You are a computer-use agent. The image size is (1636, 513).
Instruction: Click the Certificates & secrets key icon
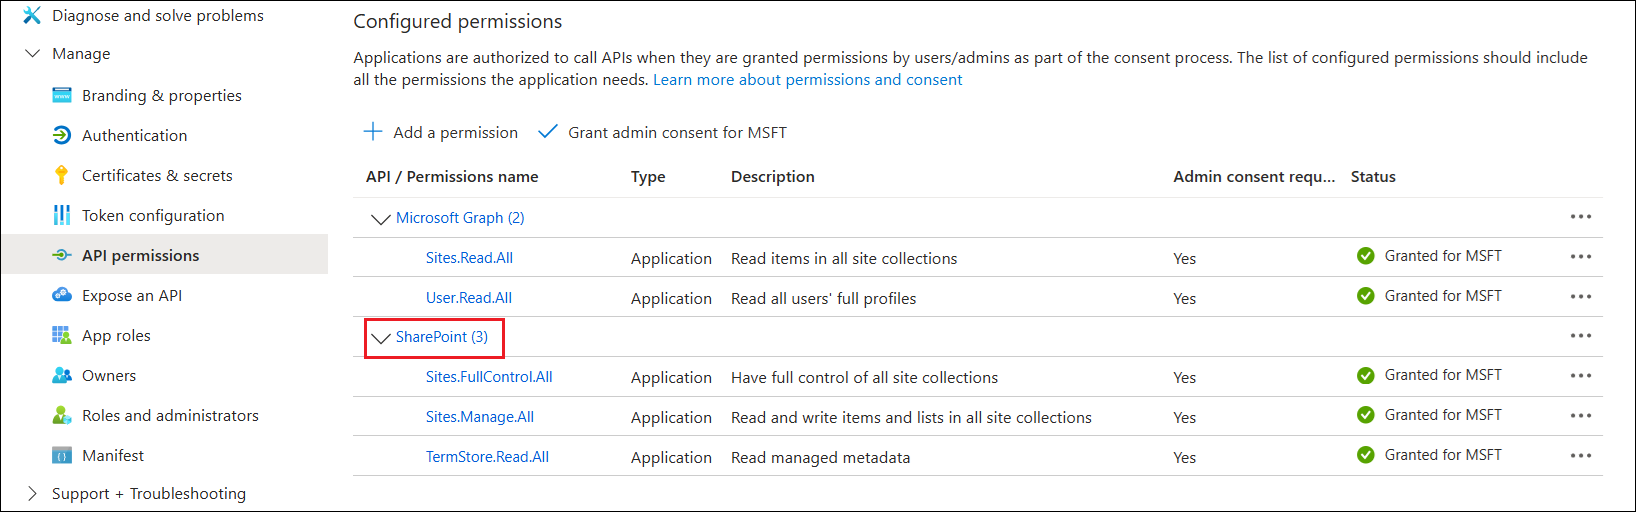click(x=62, y=176)
